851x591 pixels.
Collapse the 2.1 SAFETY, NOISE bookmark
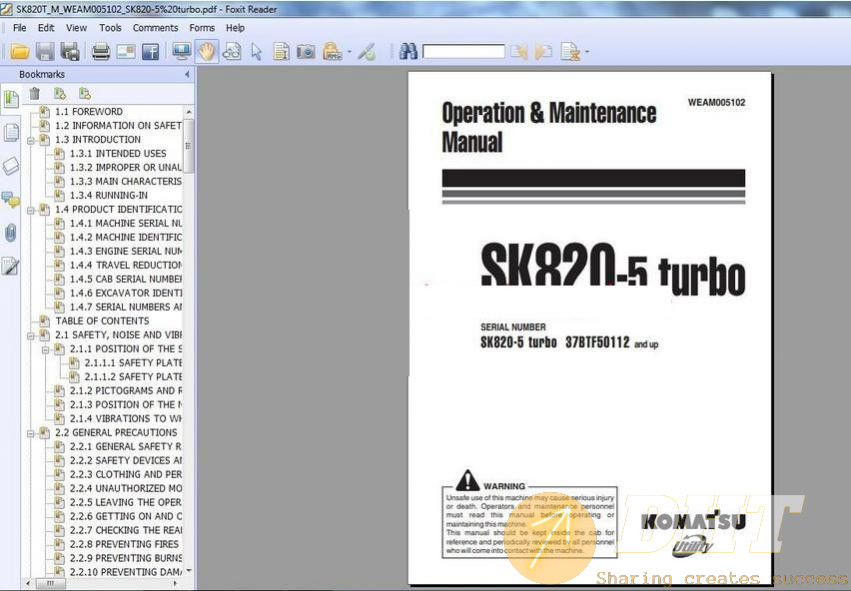click(31, 336)
